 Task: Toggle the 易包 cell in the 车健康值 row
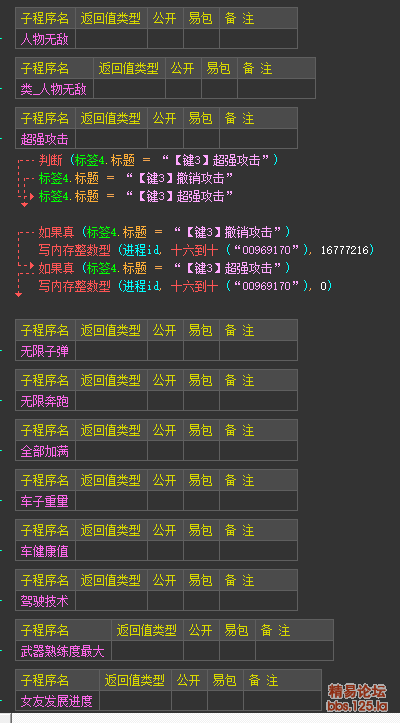201,551
